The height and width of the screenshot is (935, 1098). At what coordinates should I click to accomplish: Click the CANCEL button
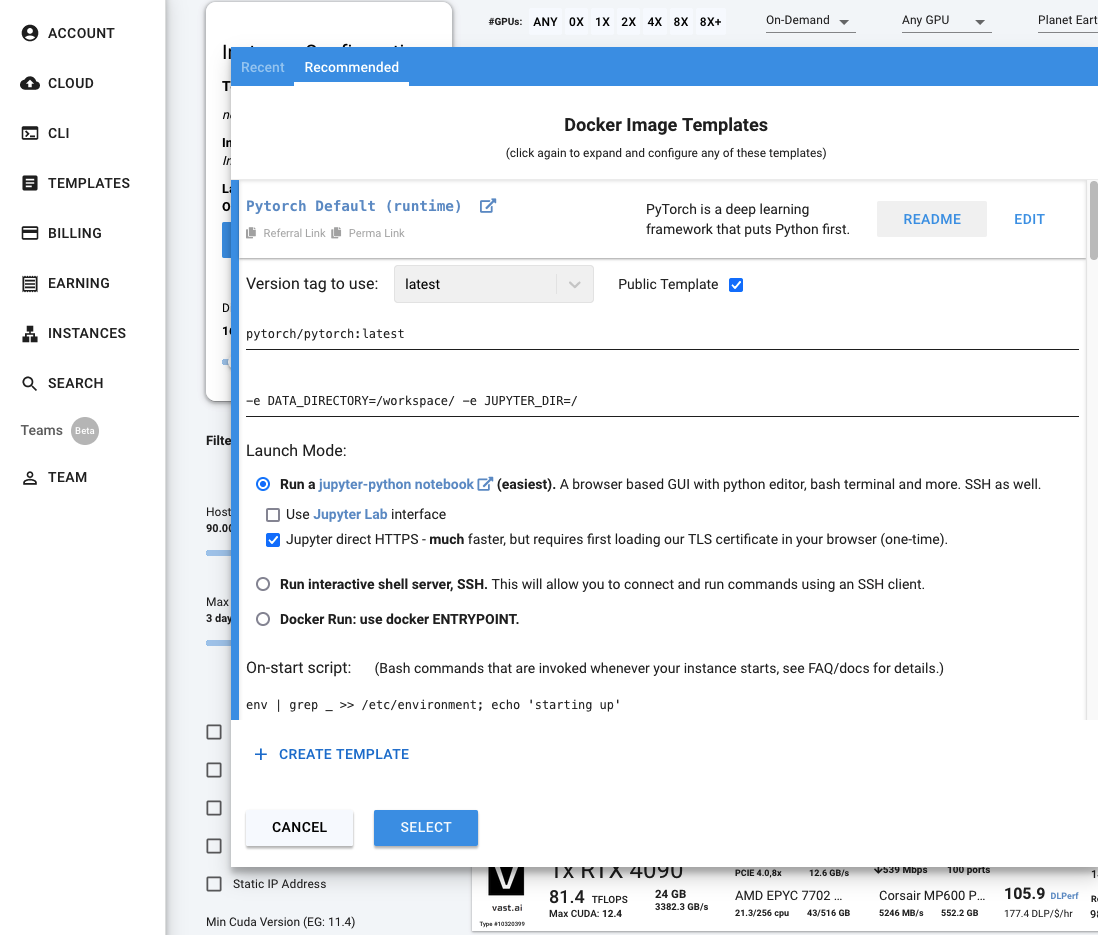pyautogui.click(x=299, y=827)
